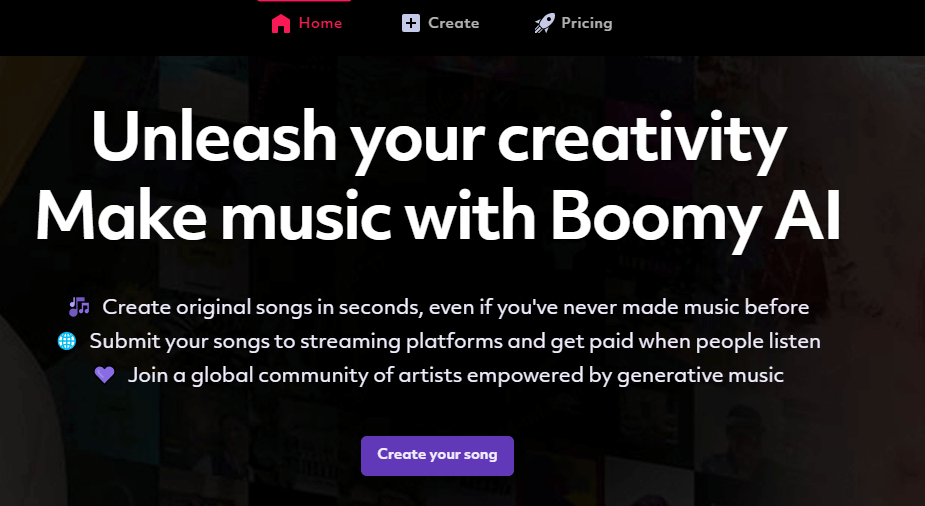Click empty black navigation bar right of Pricing
Viewport: 925px width, 506px height.
pos(780,25)
